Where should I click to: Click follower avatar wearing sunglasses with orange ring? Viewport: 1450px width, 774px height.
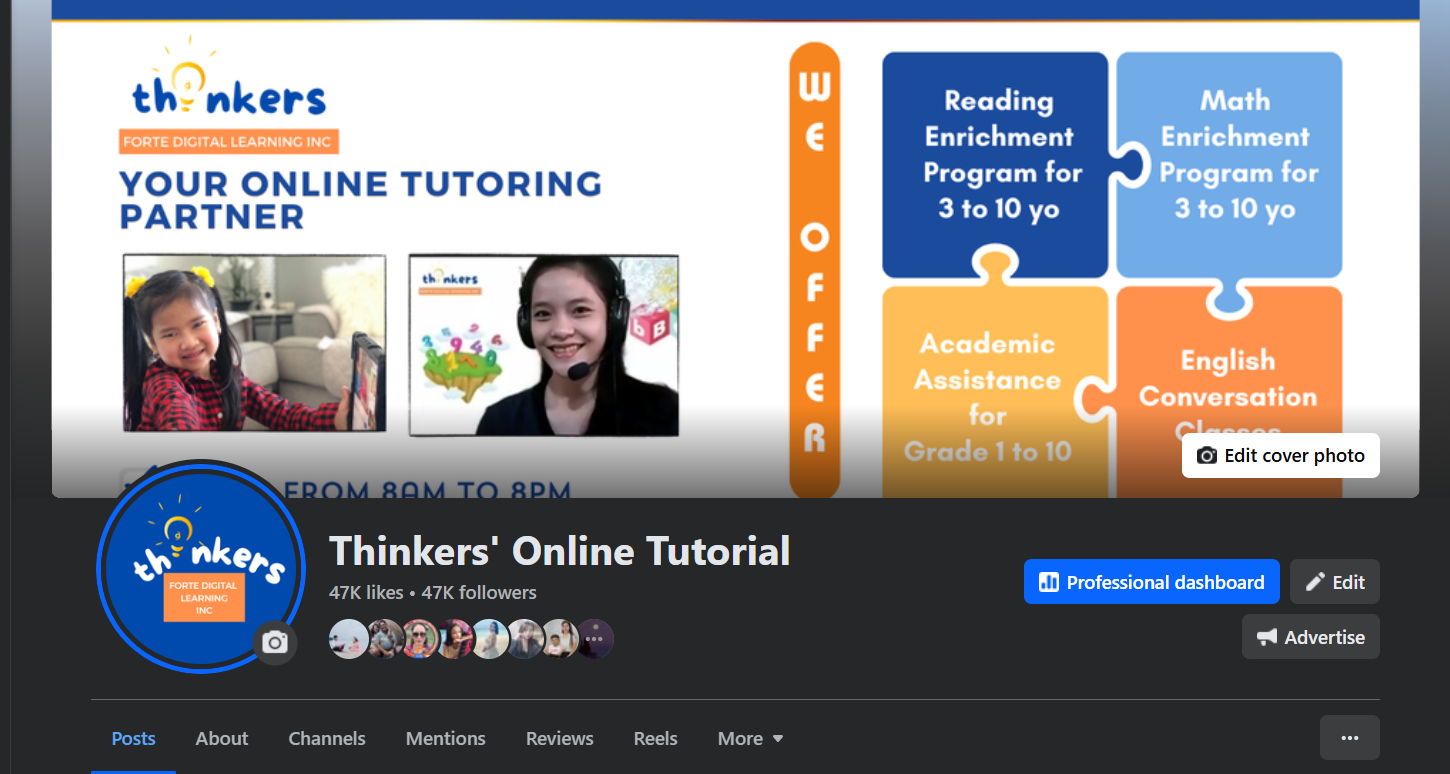(x=420, y=638)
